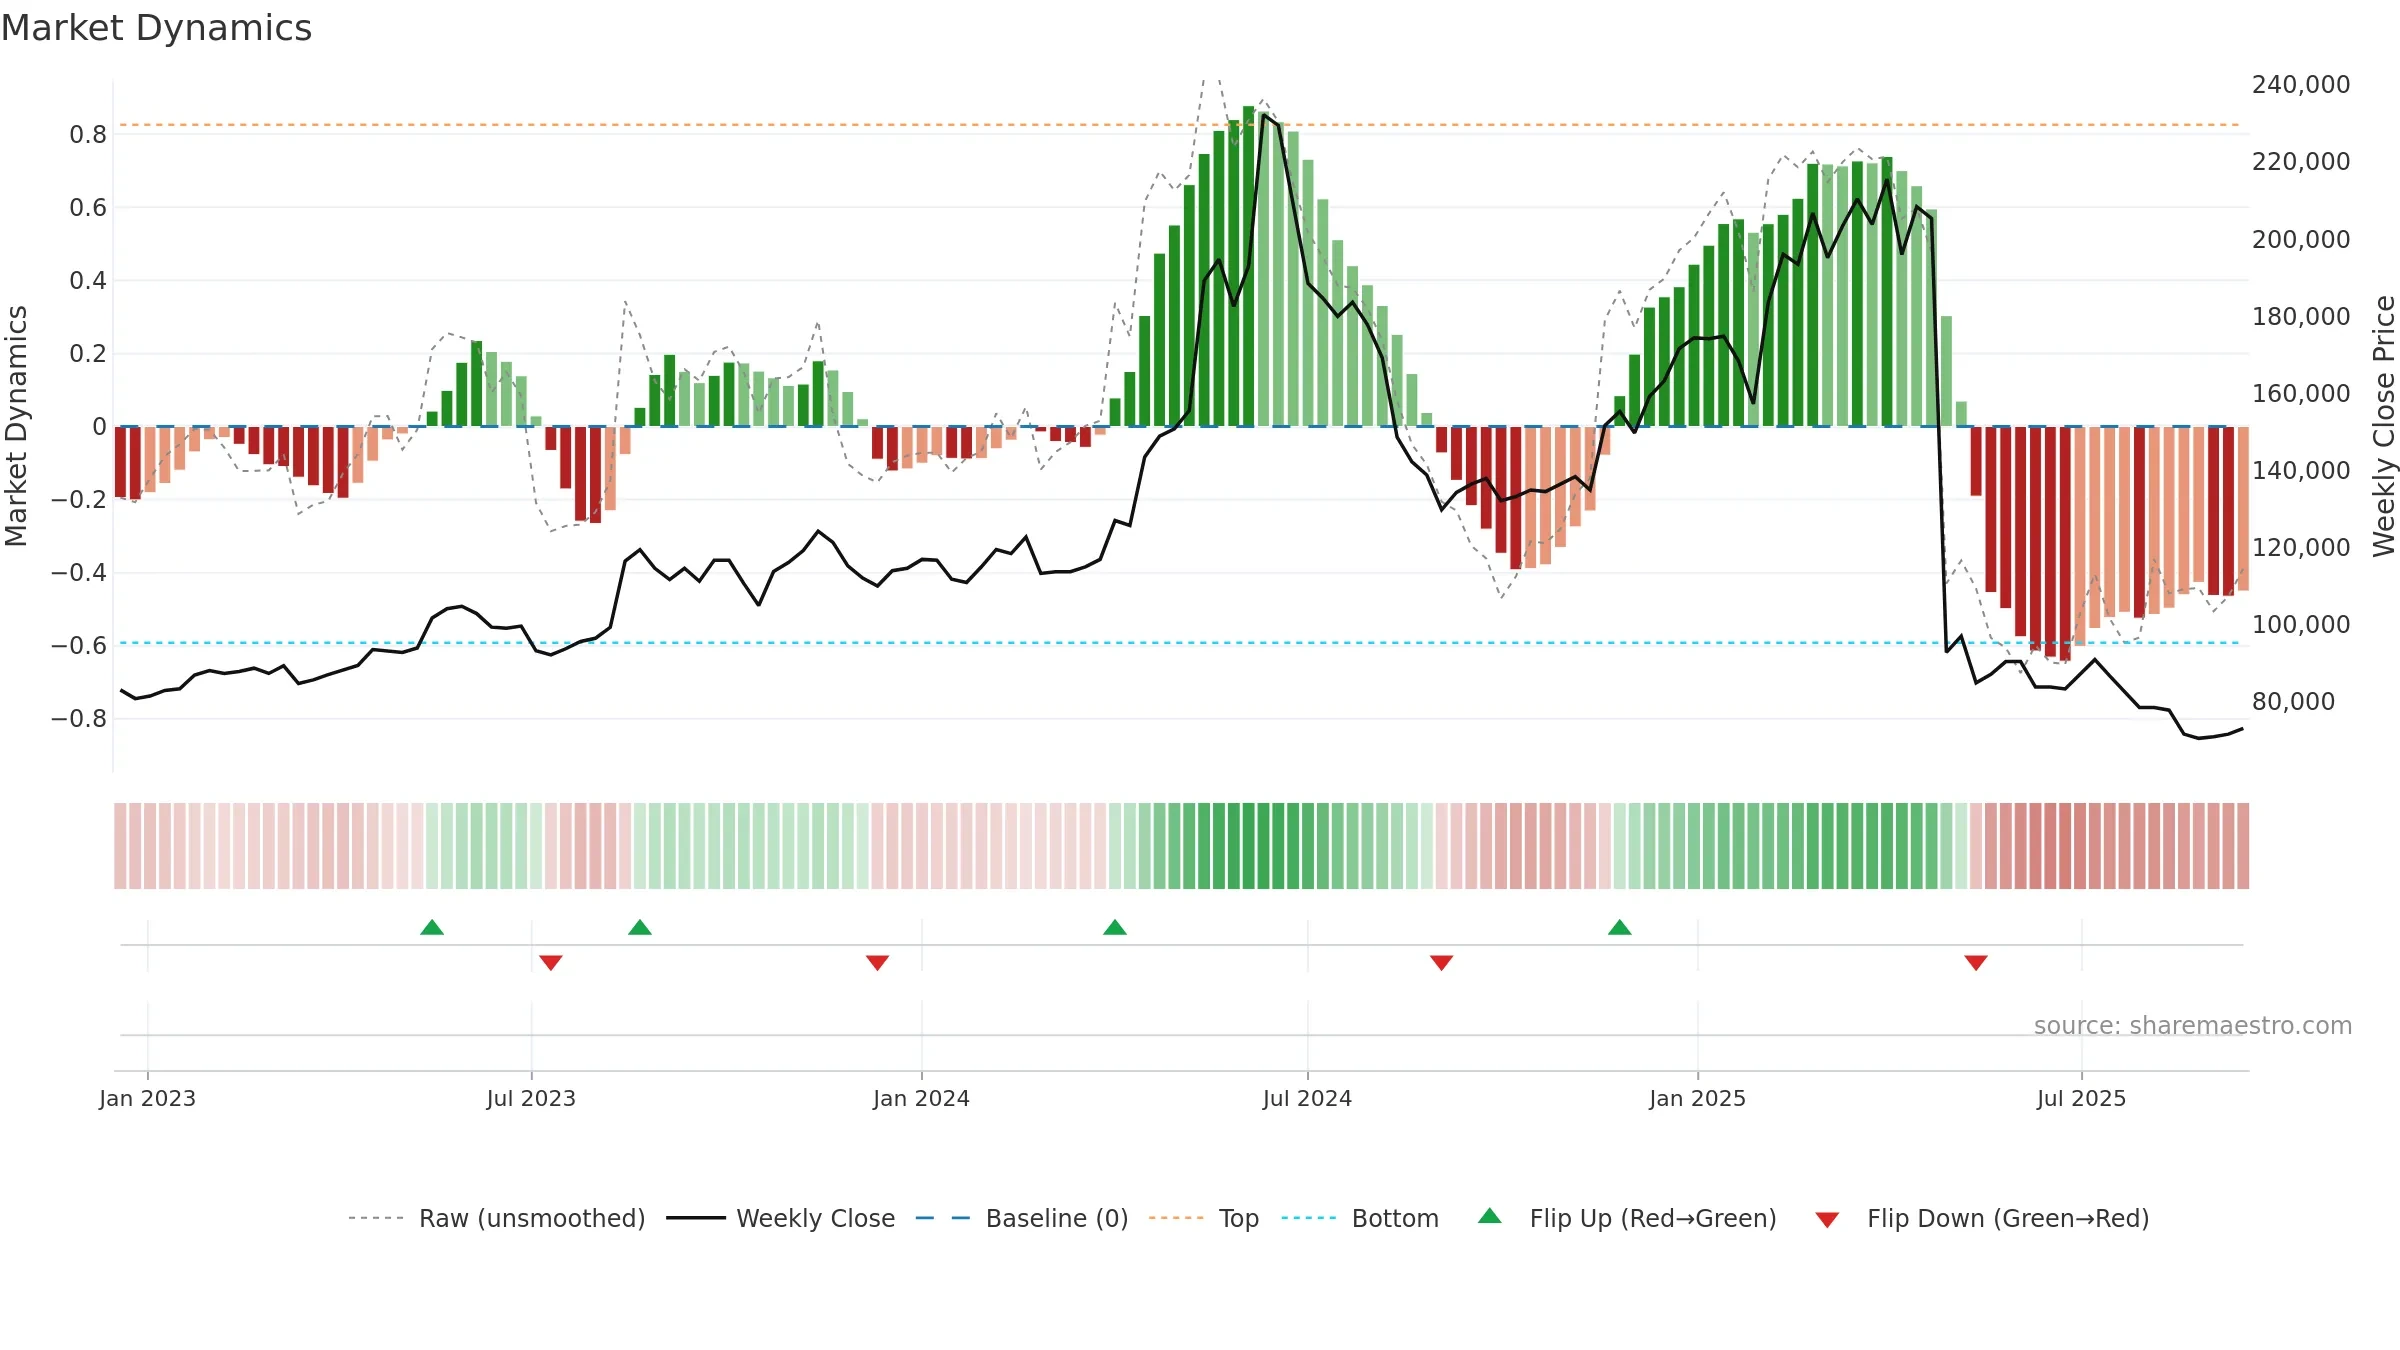This screenshot has height=1350, width=2400.
Task: Click the red flip-down marker after Jul 2024
Action: tap(1441, 962)
